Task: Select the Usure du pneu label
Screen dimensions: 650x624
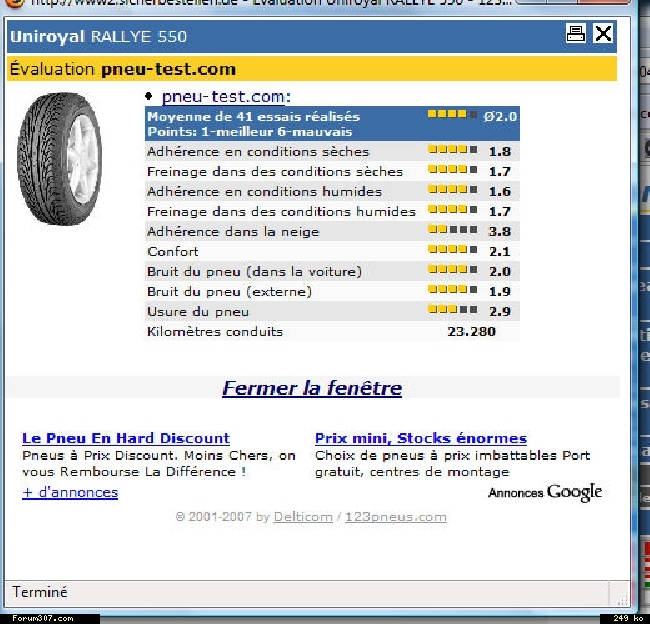Action: 198,311
